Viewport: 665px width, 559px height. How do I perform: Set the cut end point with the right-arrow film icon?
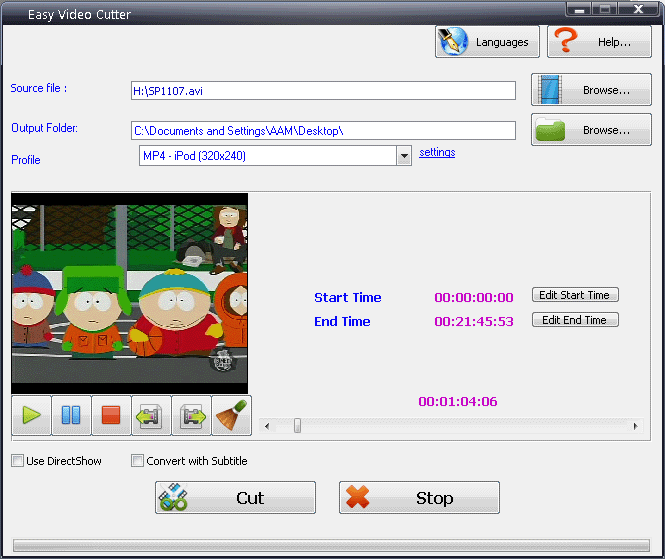(x=191, y=415)
